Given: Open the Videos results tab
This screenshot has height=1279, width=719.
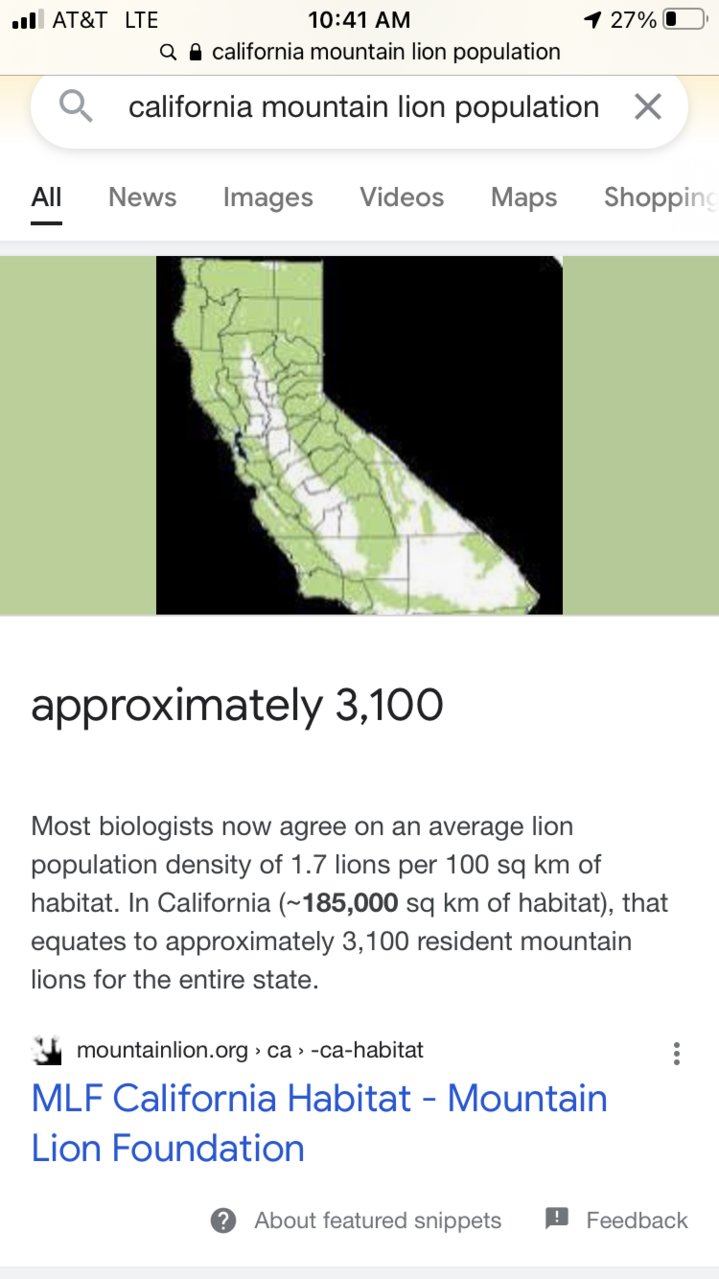Looking at the screenshot, I should tap(402, 197).
